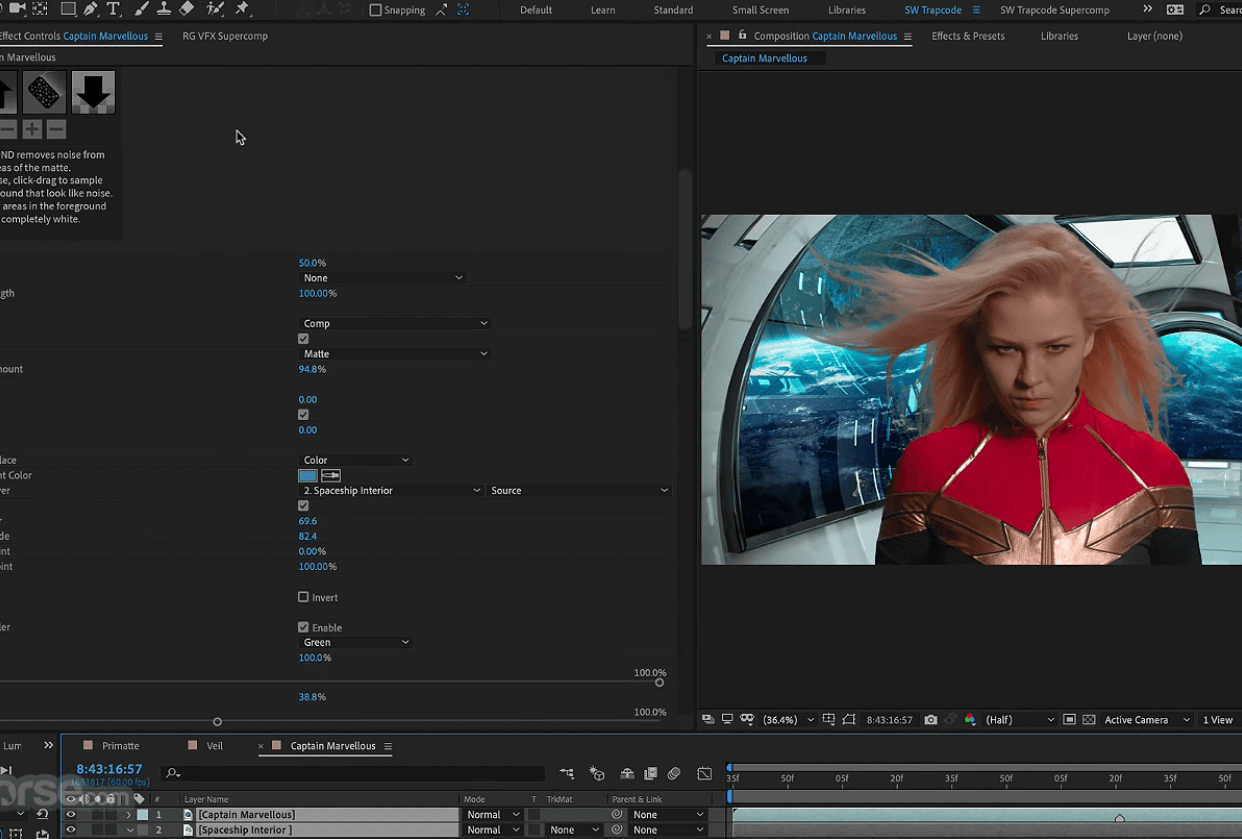The image size is (1242, 839).
Task: Open the Matte view dropdown
Action: click(x=395, y=354)
